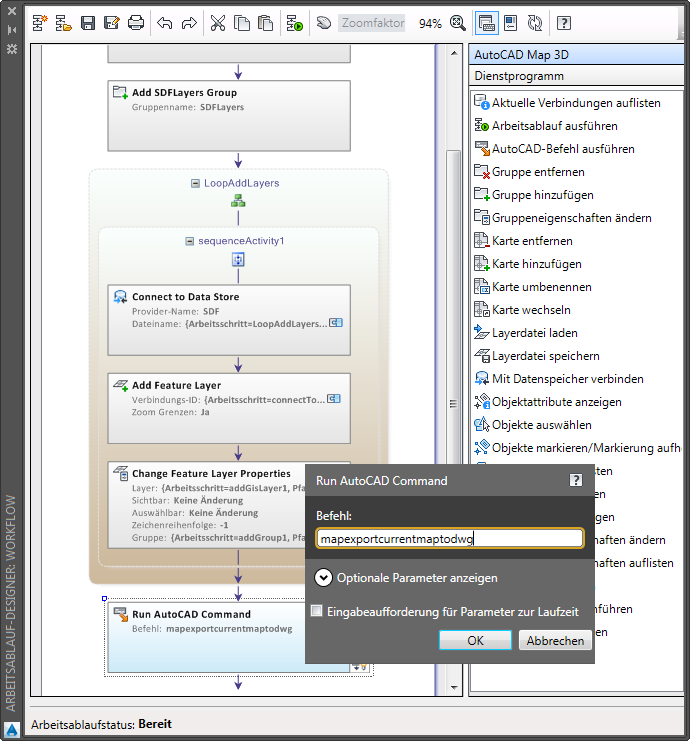Select AutoCAD-Befehl ausführen activity
This screenshot has width=690, height=741.
pos(554,149)
